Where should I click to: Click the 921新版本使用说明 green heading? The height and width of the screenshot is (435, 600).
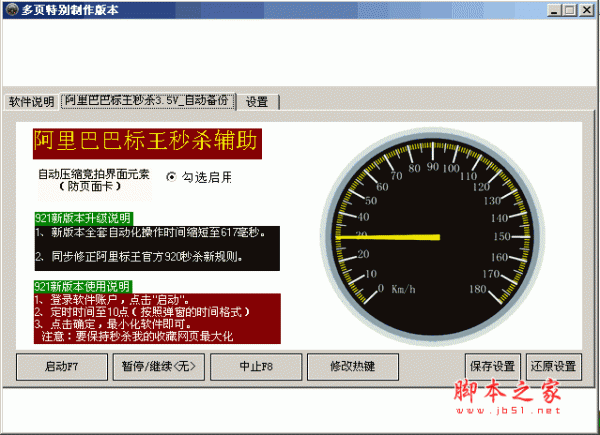click(83, 287)
